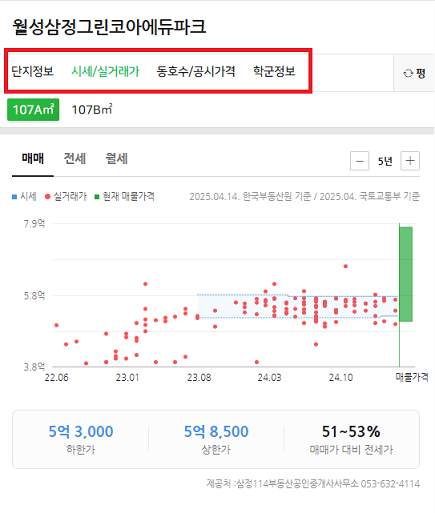
Task: Select the 시세/실거래가 tab
Action: 105,71
